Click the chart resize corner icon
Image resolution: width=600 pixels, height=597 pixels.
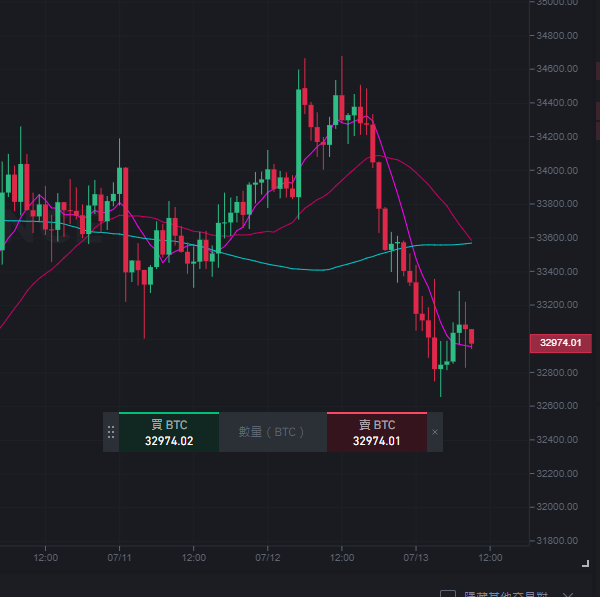click(585, 563)
